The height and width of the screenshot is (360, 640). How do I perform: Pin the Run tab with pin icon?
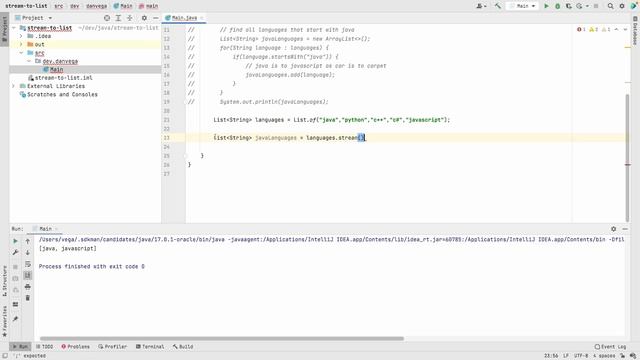point(16,318)
